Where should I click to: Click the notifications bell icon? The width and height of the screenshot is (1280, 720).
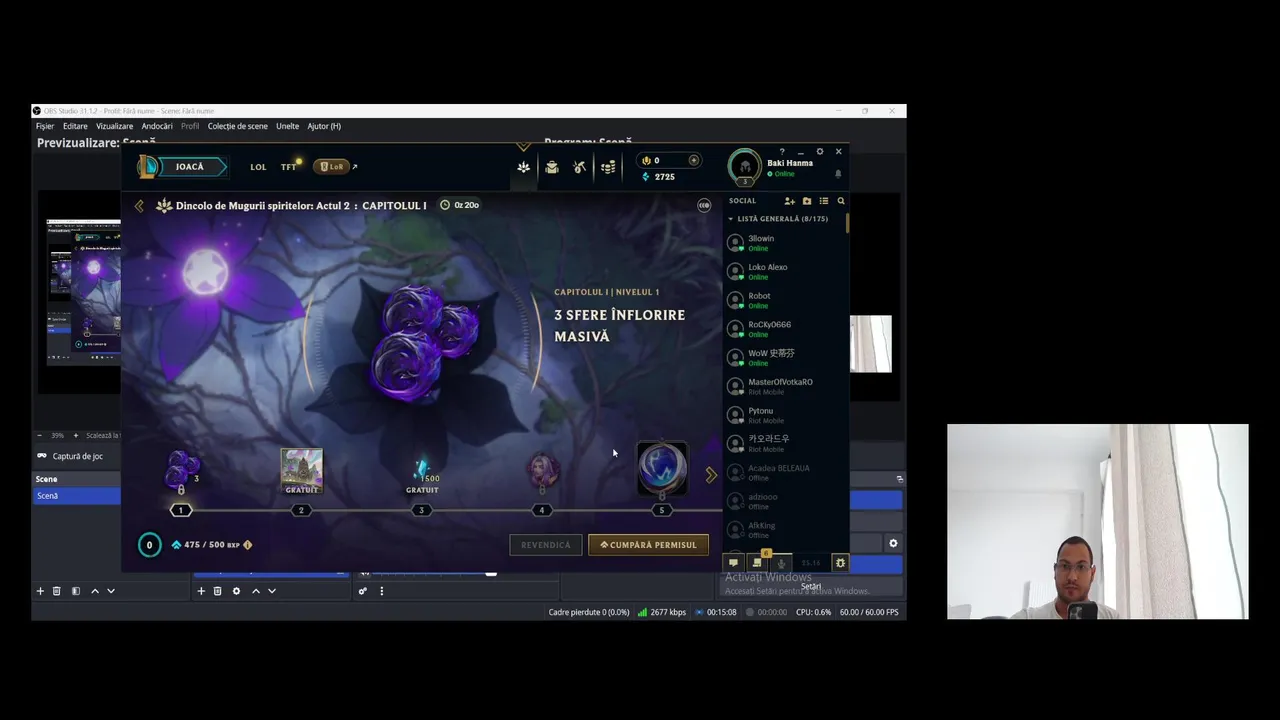[838, 174]
